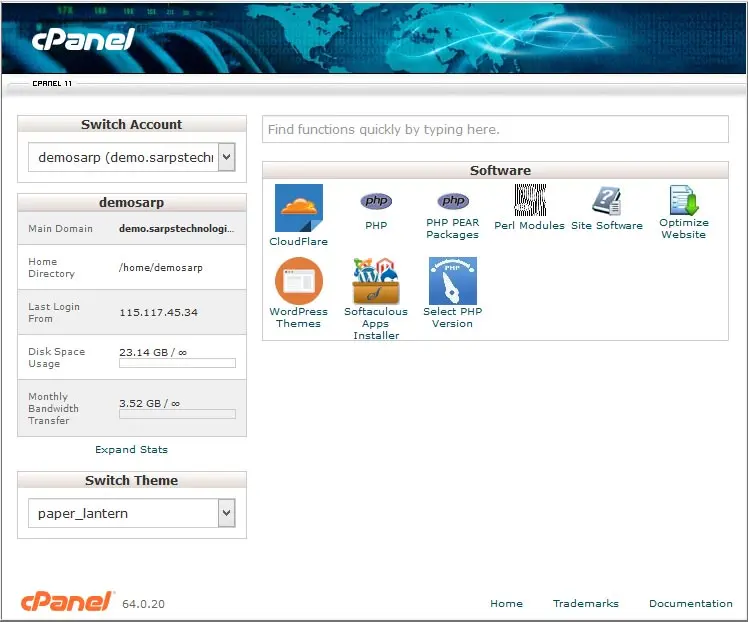
Task: Open the Switch Account dropdown
Action: click(x=132, y=157)
